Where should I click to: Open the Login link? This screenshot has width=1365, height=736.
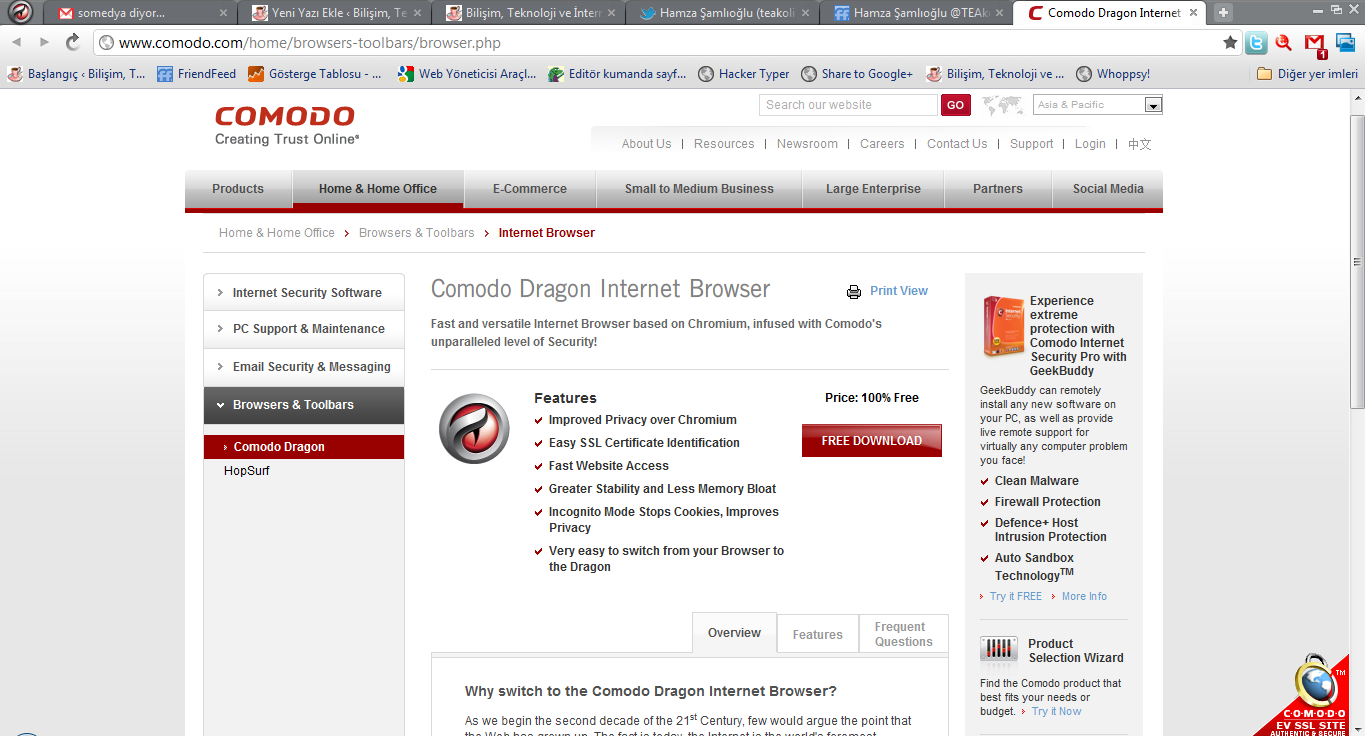point(1090,144)
